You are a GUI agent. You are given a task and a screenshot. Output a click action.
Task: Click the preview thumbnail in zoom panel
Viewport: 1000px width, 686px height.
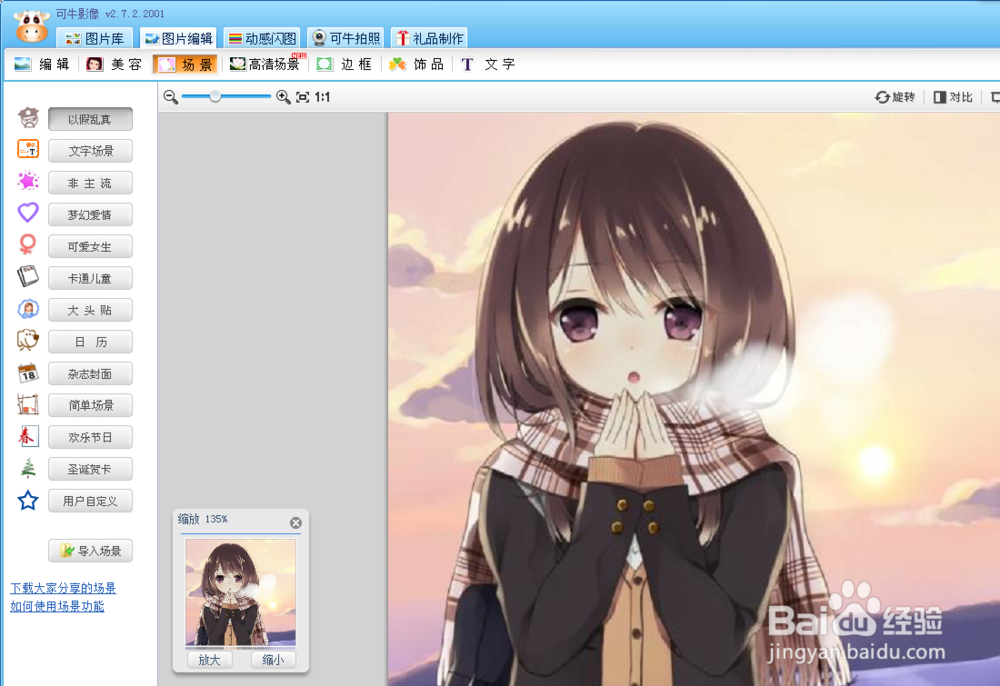coord(240,593)
